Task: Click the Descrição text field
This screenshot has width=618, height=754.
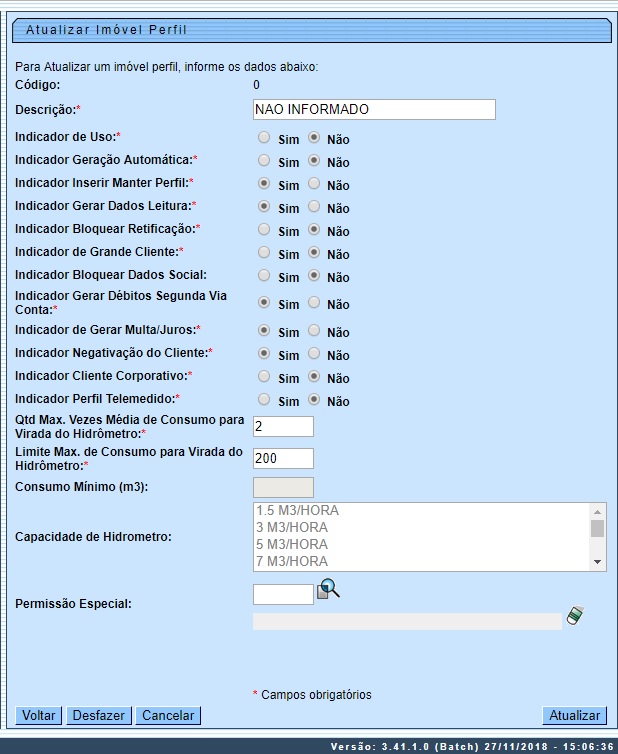Action: [x=374, y=109]
